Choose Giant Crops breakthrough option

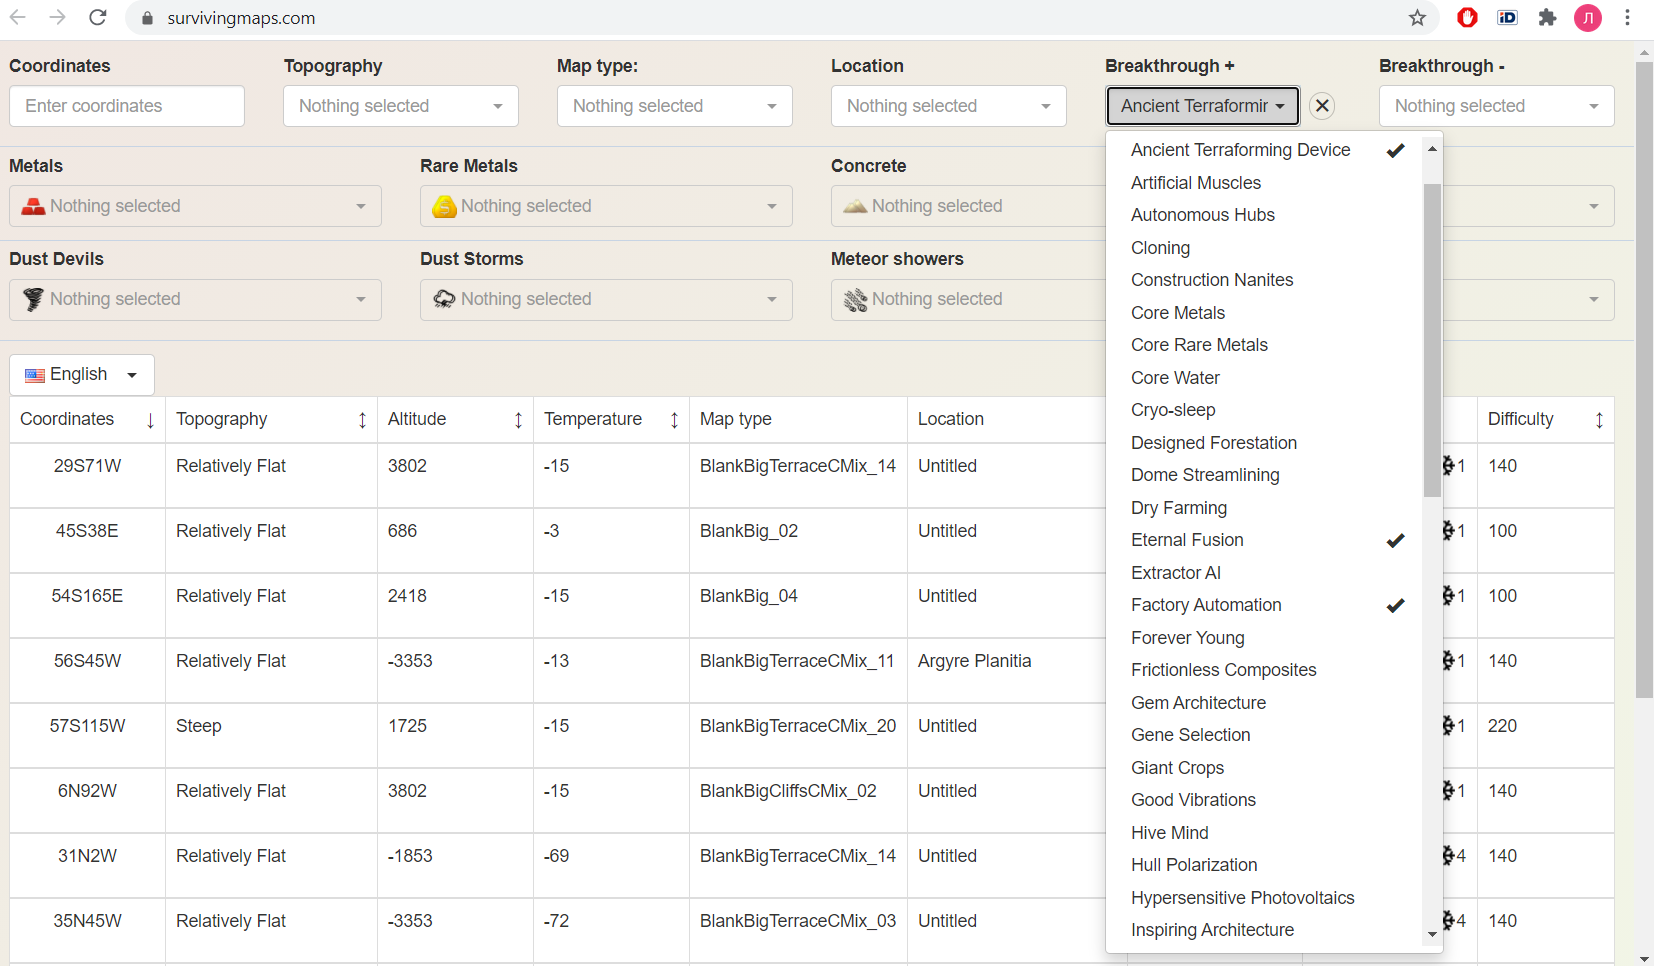pos(1177,768)
